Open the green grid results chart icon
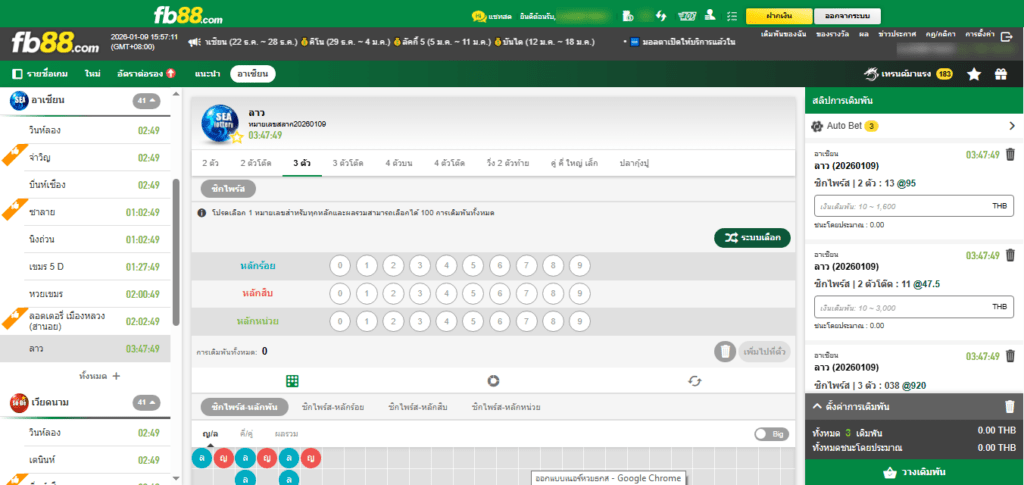1024x485 pixels. point(292,381)
